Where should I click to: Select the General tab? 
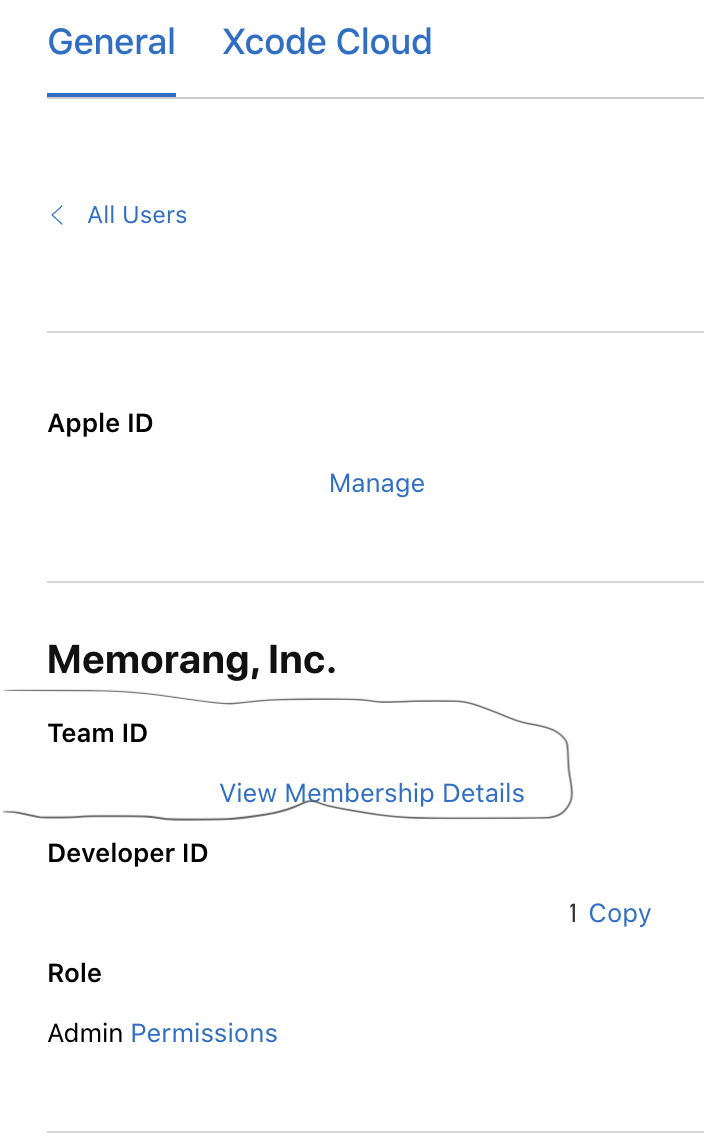111,42
